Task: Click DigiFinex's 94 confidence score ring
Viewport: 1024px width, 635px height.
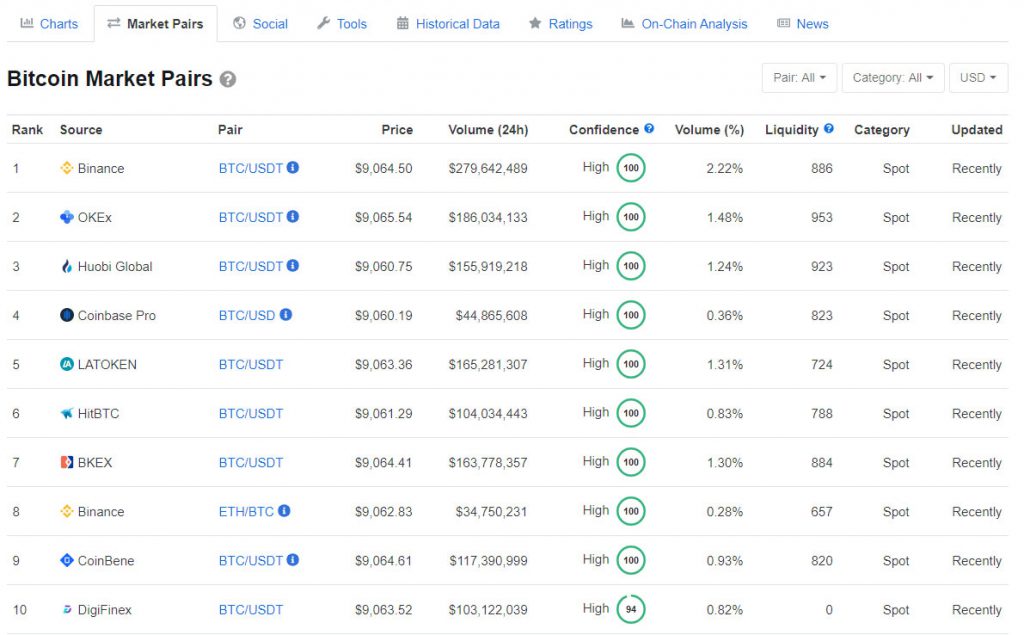Action: coord(631,608)
